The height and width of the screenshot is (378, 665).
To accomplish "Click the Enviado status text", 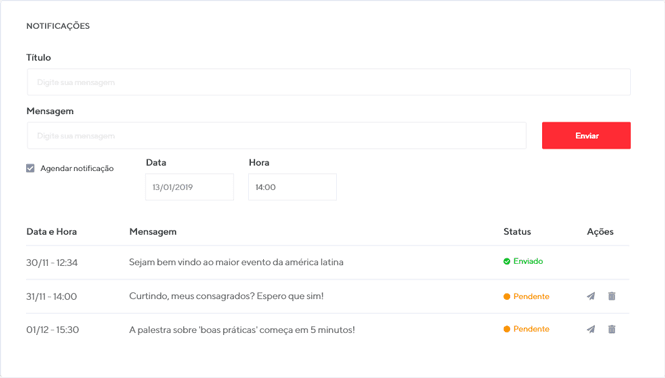I will click(528, 261).
